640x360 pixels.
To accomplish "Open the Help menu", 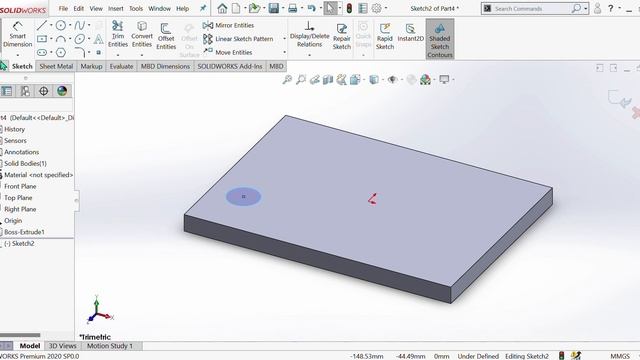I will (182, 8).
